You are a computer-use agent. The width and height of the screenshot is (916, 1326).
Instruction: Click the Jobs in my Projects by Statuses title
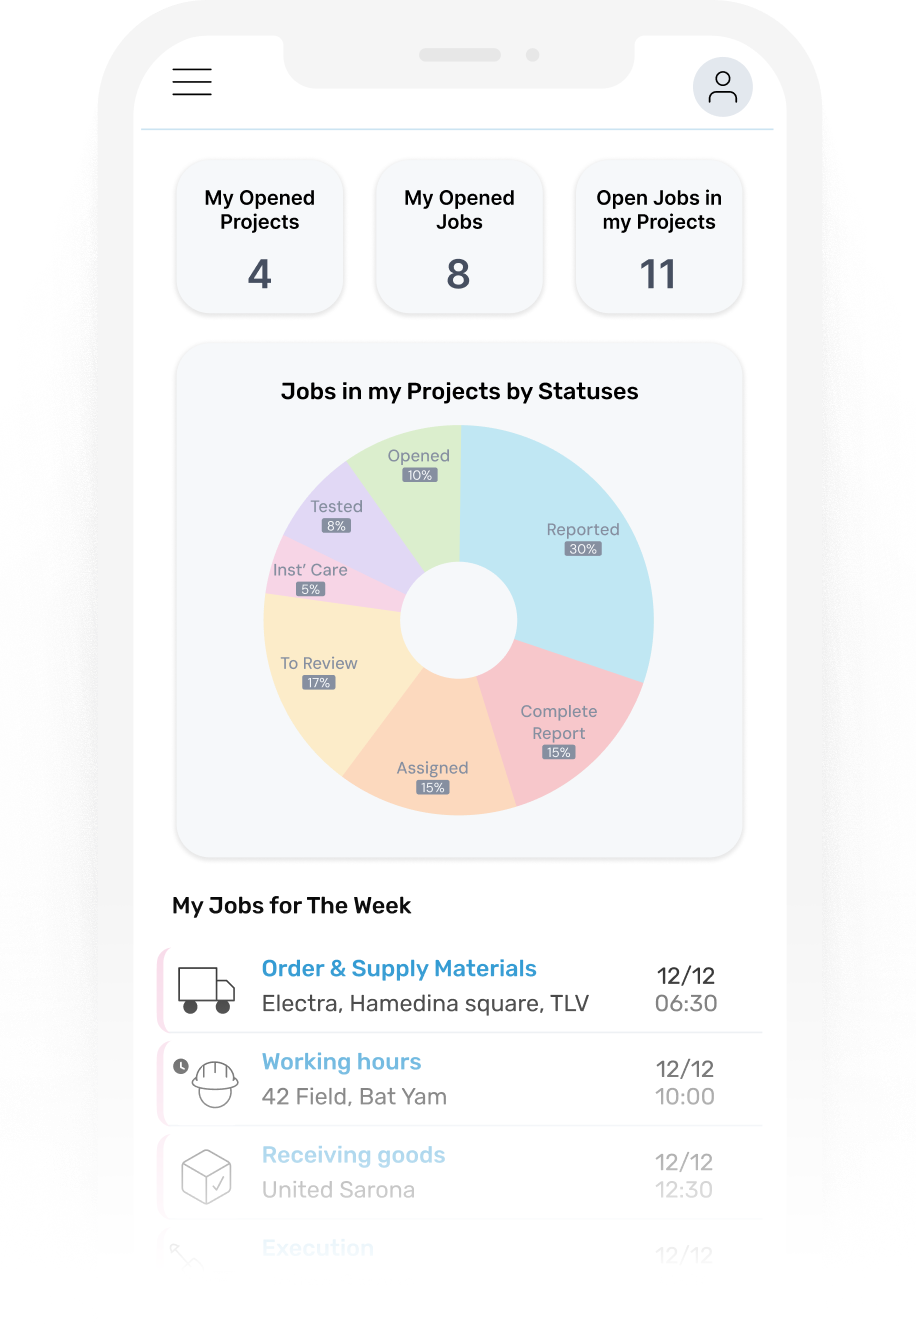459,391
